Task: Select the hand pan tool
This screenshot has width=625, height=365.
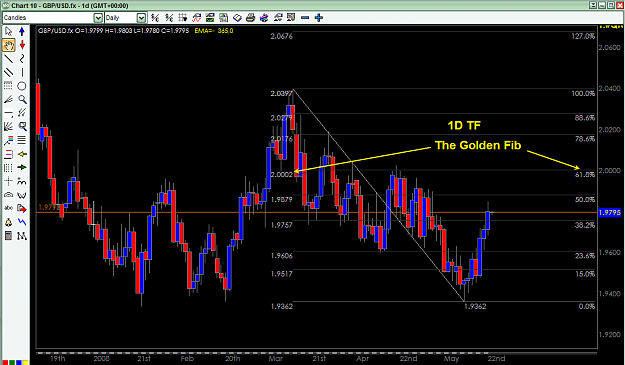Action: (x=8, y=45)
